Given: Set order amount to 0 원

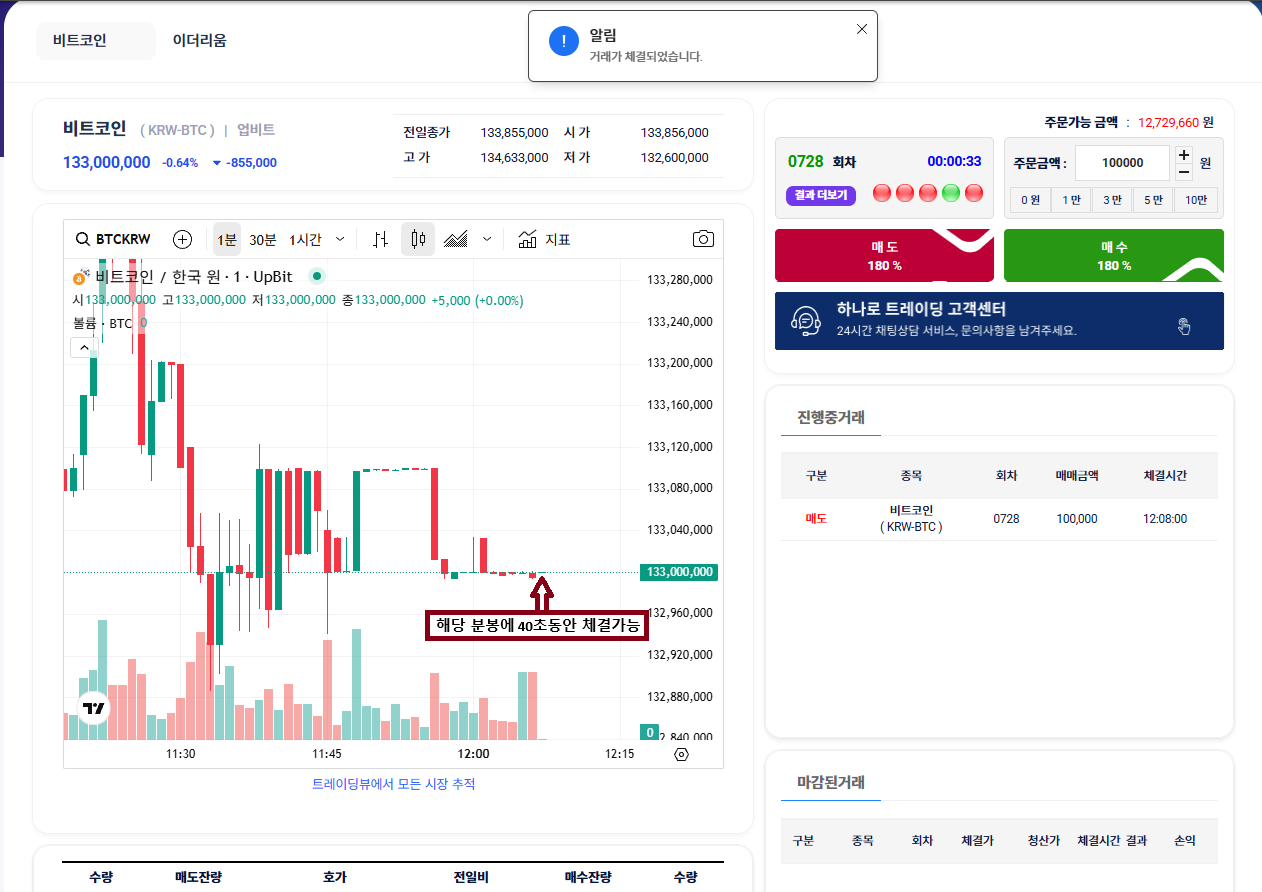Looking at the screenshot, I should 1030,200.
